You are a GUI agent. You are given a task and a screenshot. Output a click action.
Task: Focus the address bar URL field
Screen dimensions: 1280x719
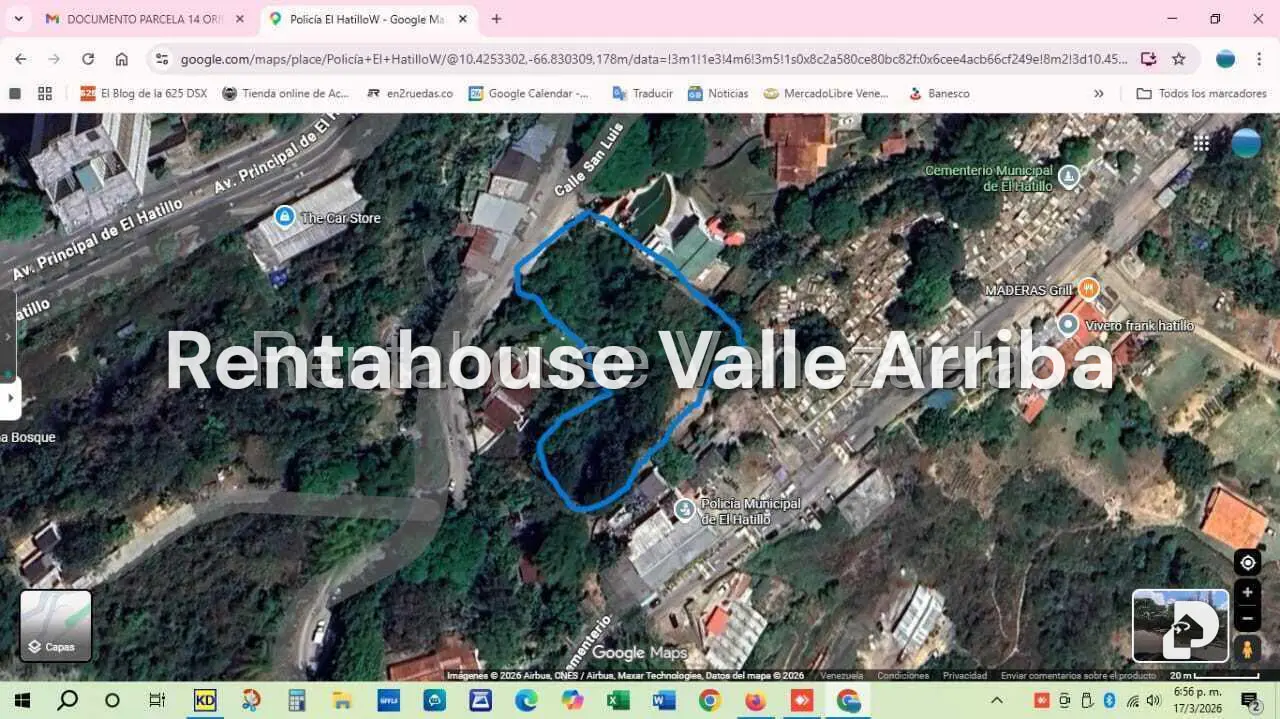point(654,59)
